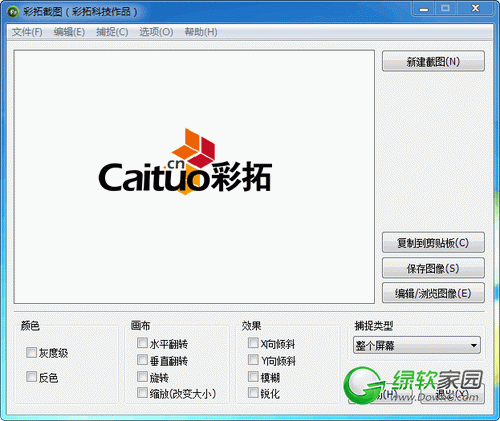Check the X向倾斜 option
Image resolution: width=500 pixels, height=421 pixels.
tap(253, 343)
